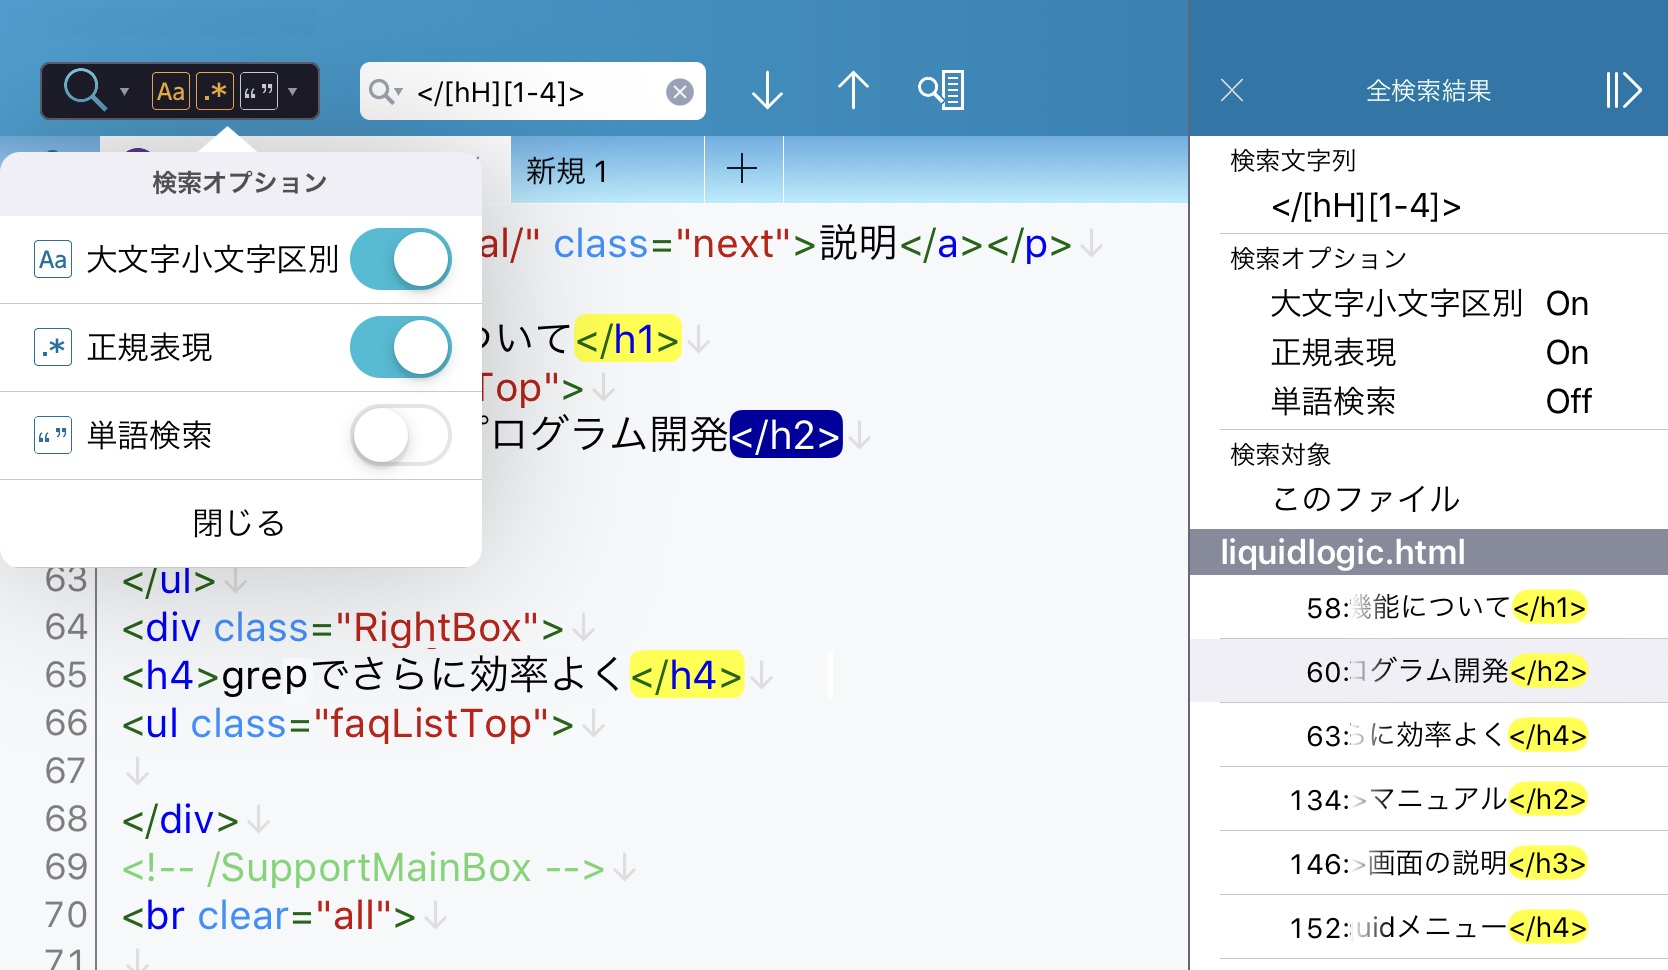Open the search-all results list icon
This screenshot has height=970, width=1668.
click(941, 91)
